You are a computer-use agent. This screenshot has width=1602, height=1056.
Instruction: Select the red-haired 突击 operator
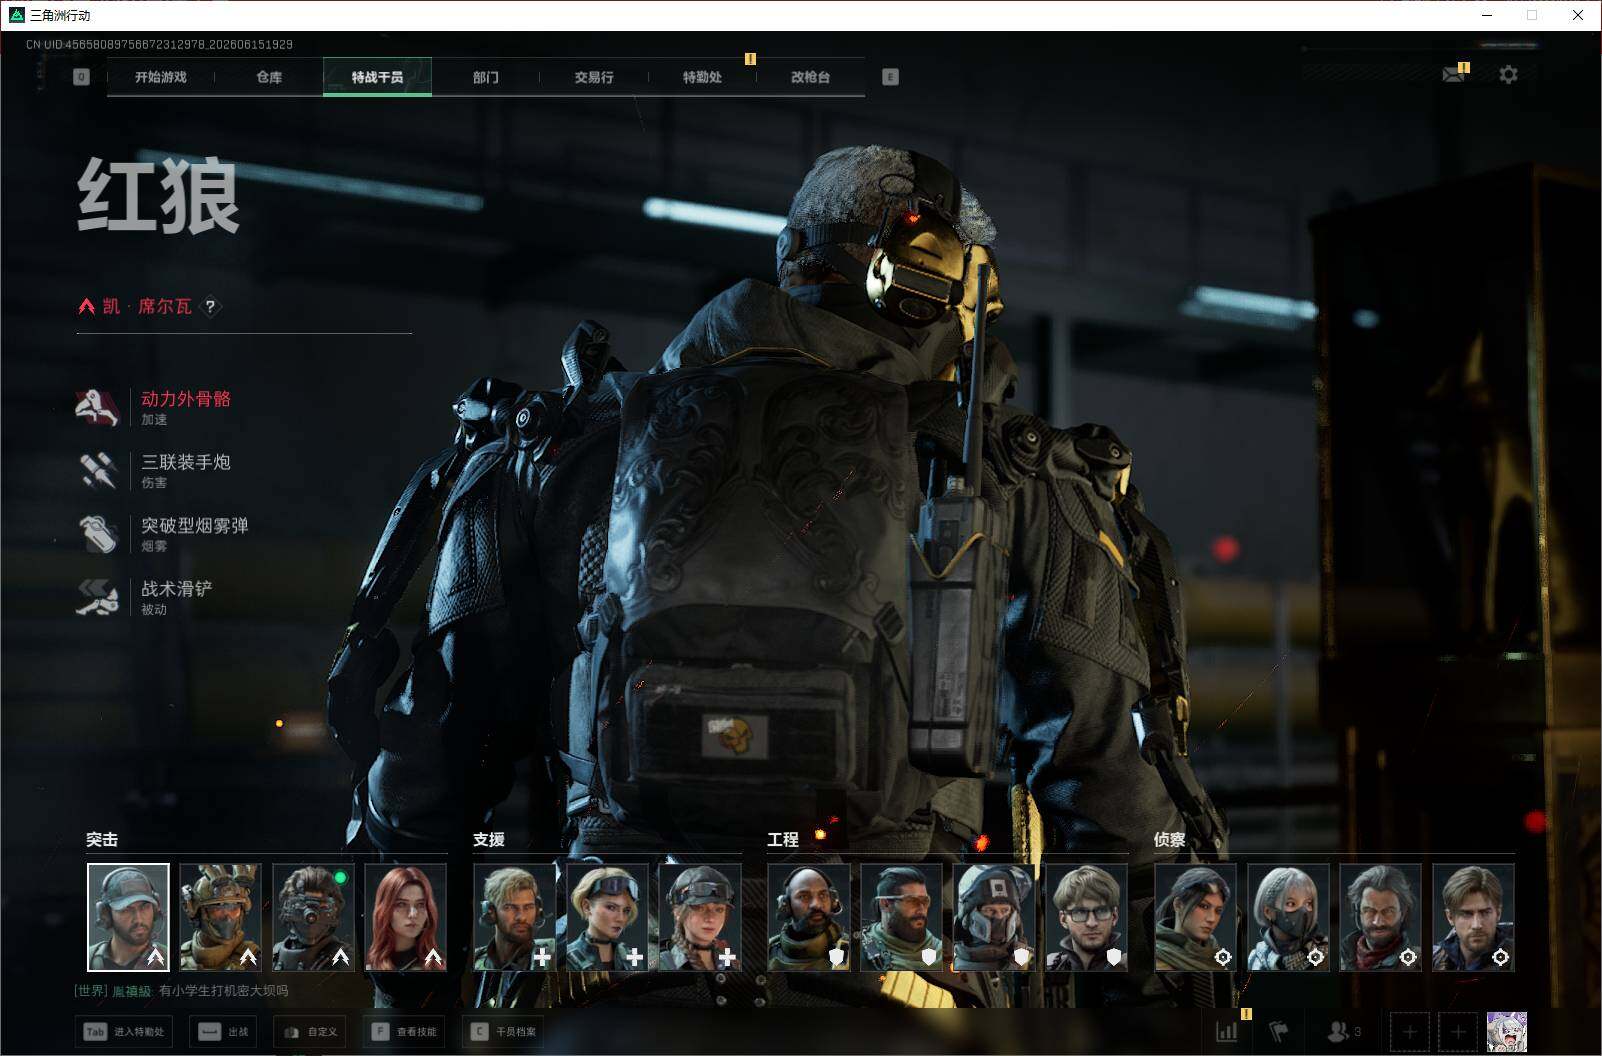tap(406, 917)
